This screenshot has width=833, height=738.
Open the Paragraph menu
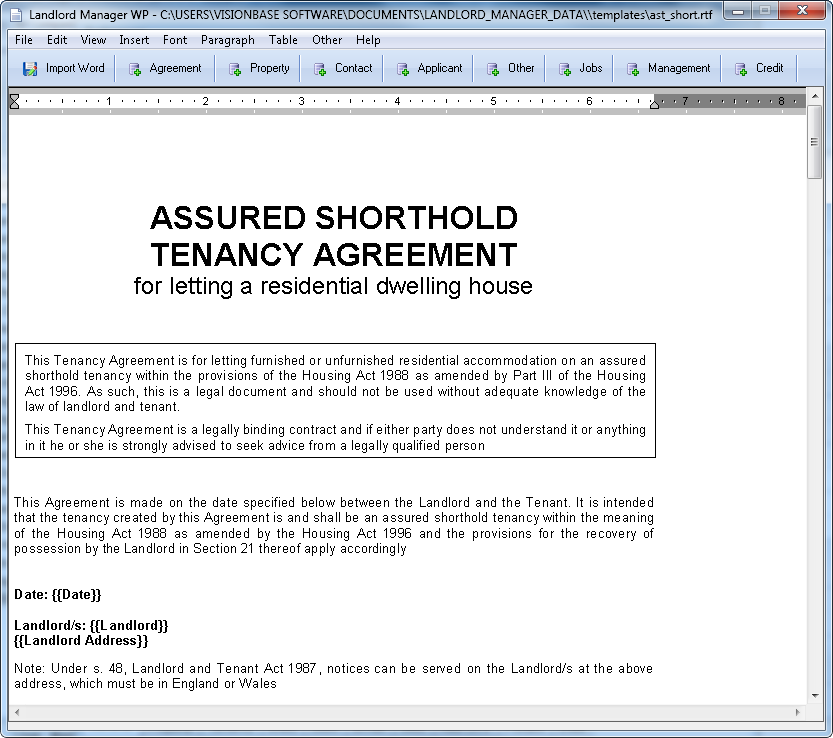click(227, 40)
